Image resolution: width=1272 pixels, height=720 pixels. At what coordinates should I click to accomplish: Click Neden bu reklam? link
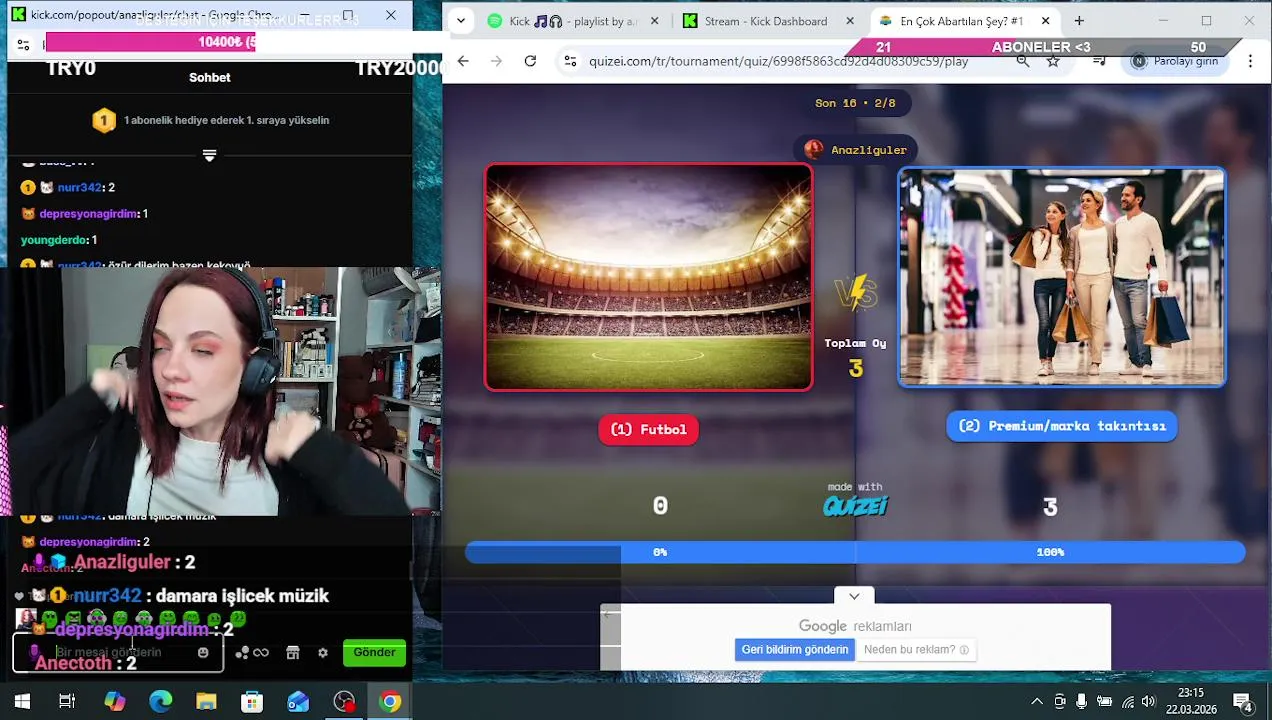pos(916,649)
